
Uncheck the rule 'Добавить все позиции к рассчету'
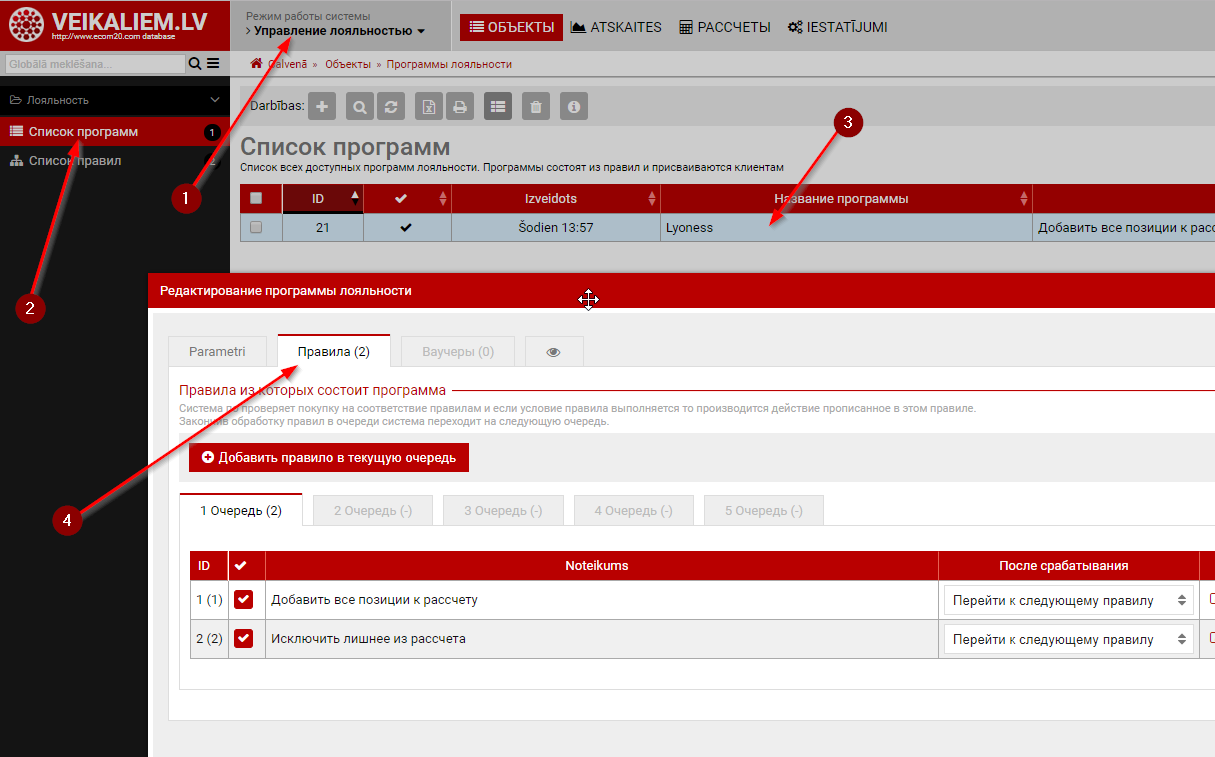[x=243, y=600]
